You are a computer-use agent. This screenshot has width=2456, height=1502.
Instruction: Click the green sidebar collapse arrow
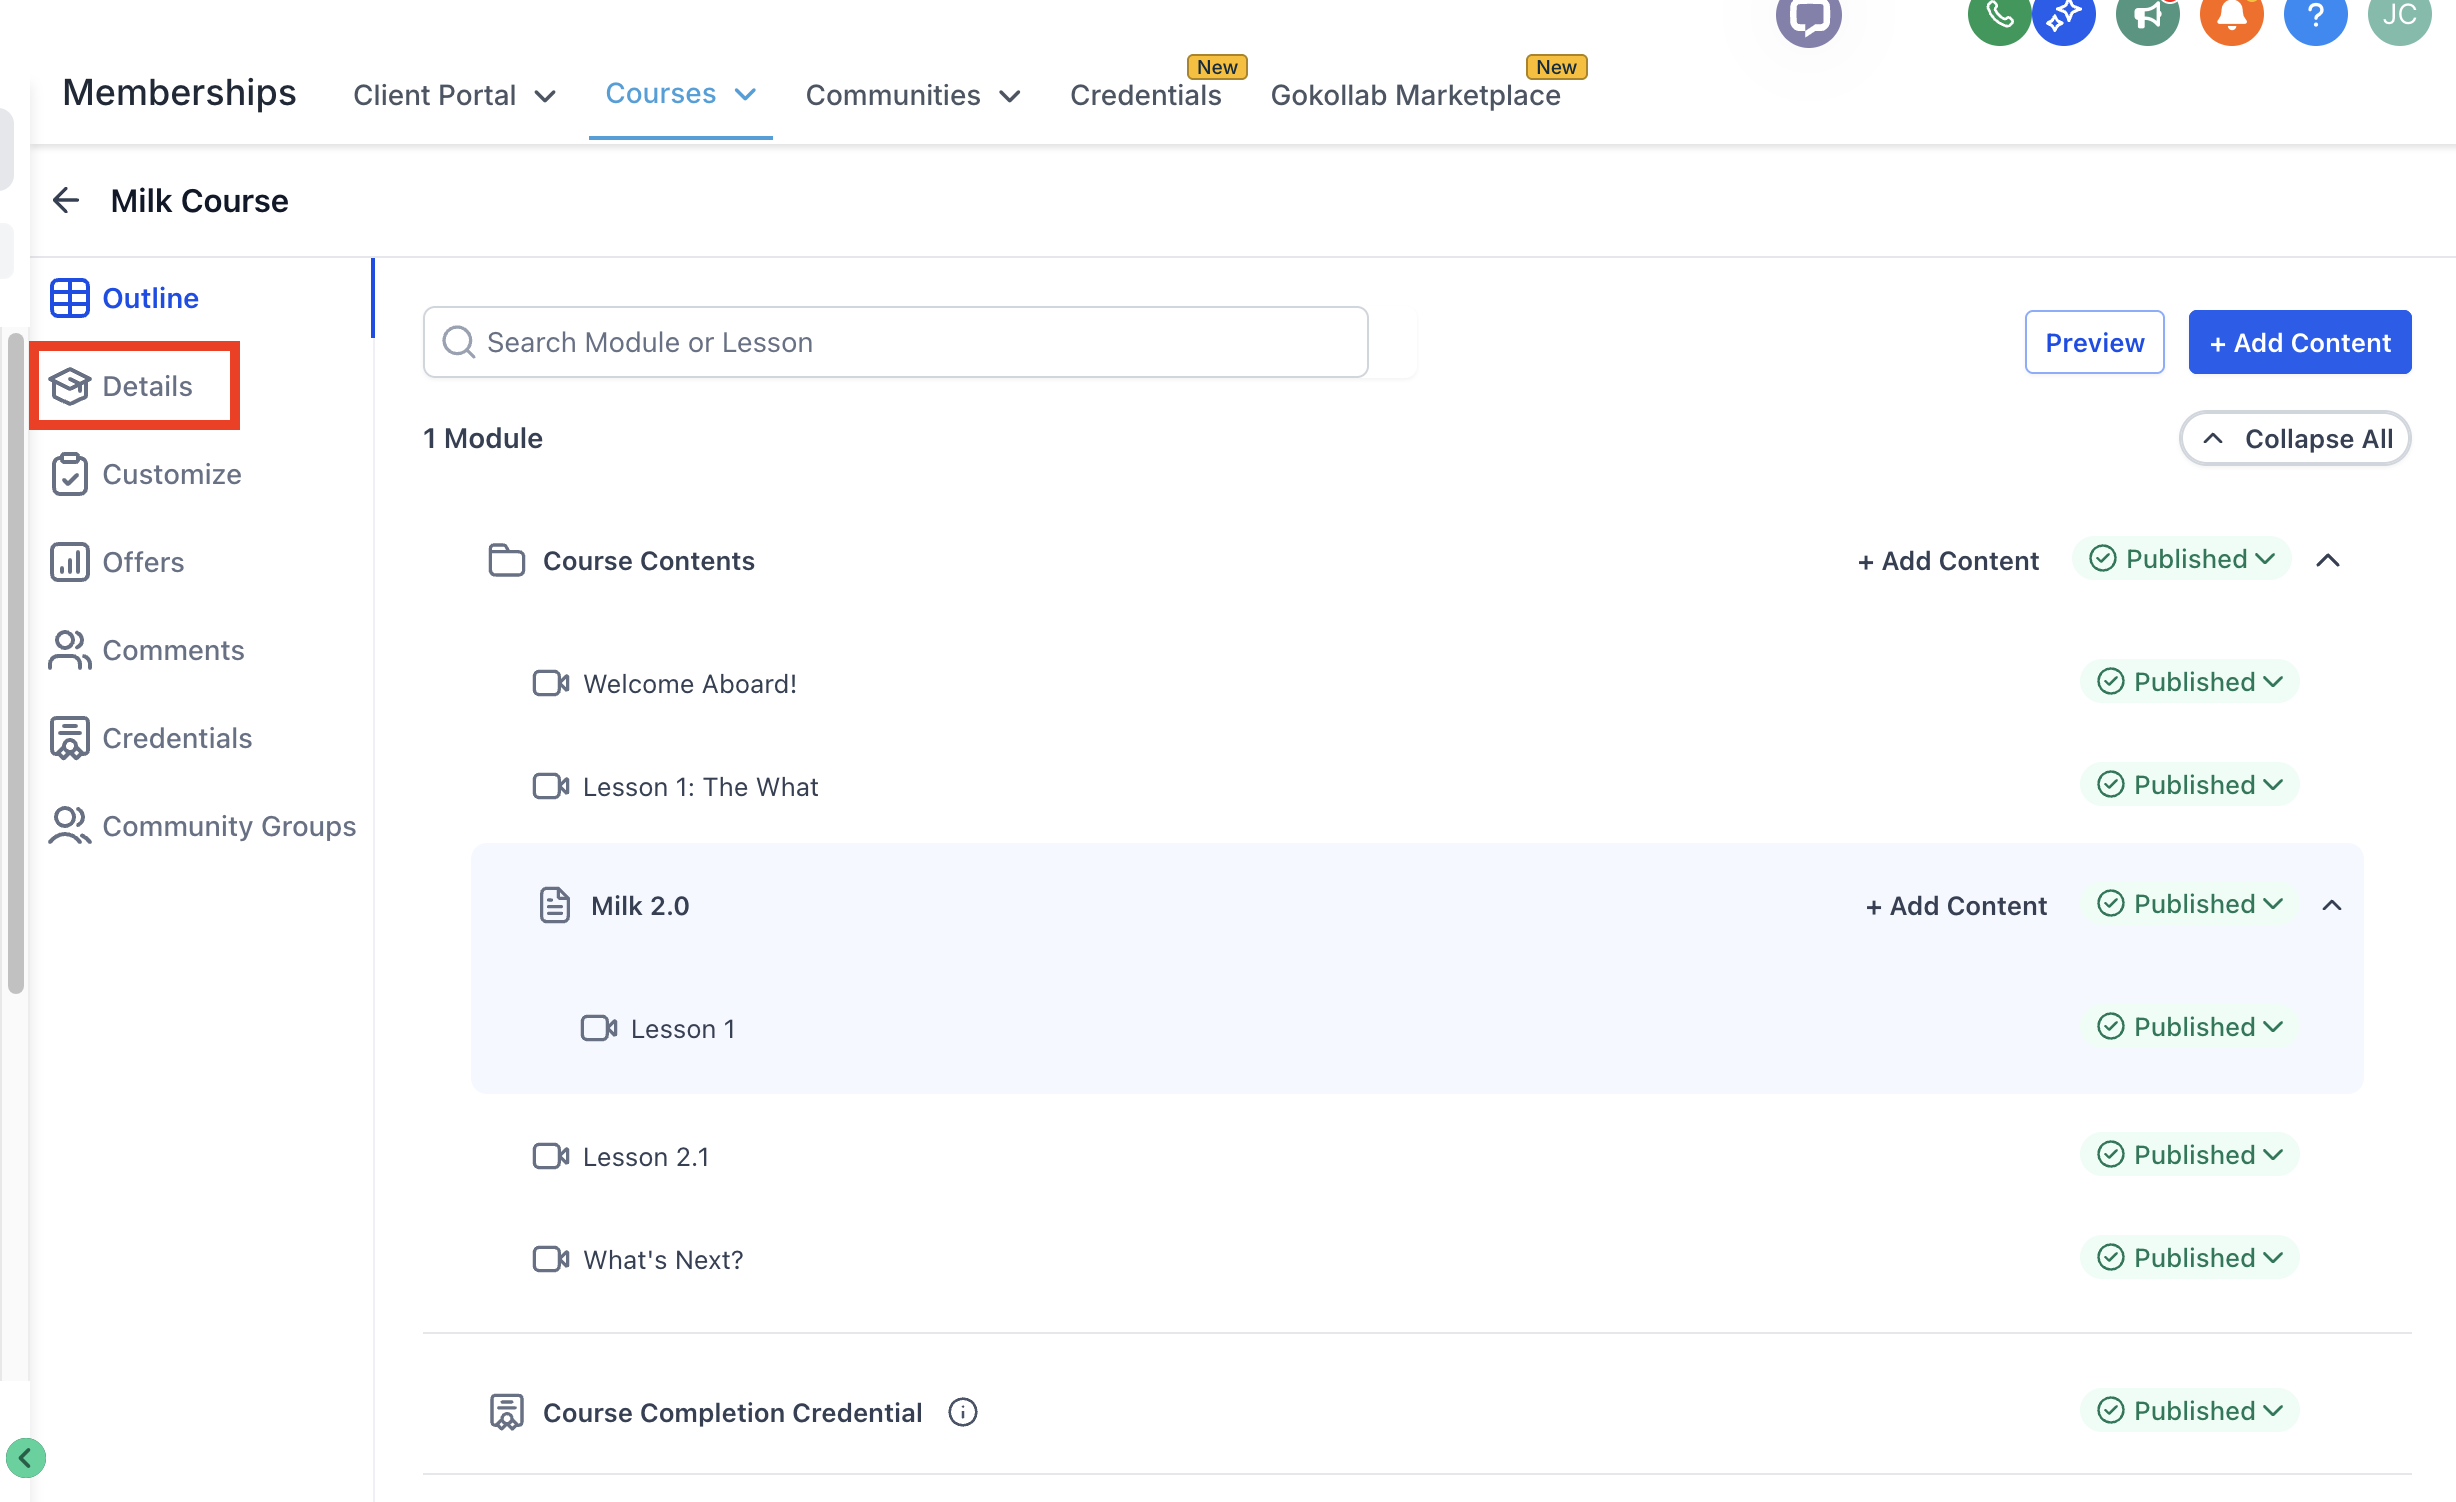click(26, 1457)
